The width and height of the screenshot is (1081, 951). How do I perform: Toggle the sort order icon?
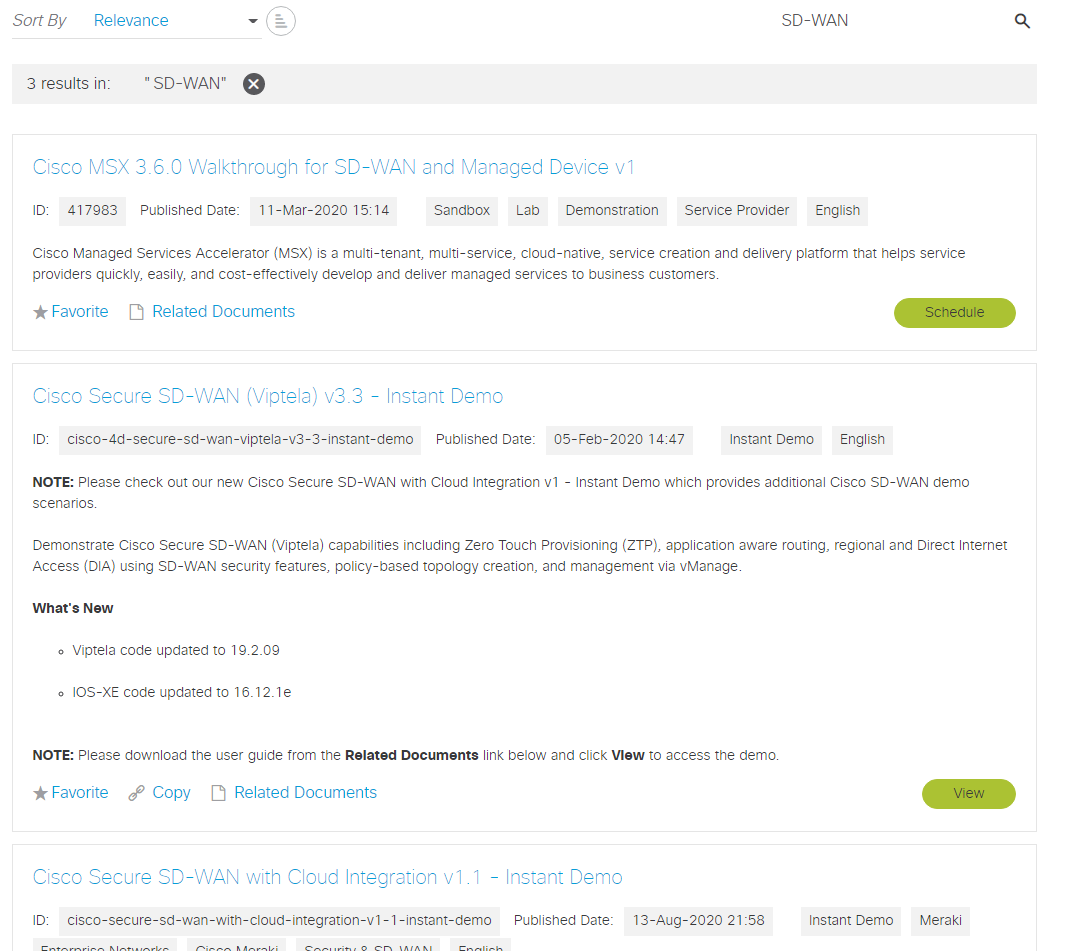tap(281, 21)
